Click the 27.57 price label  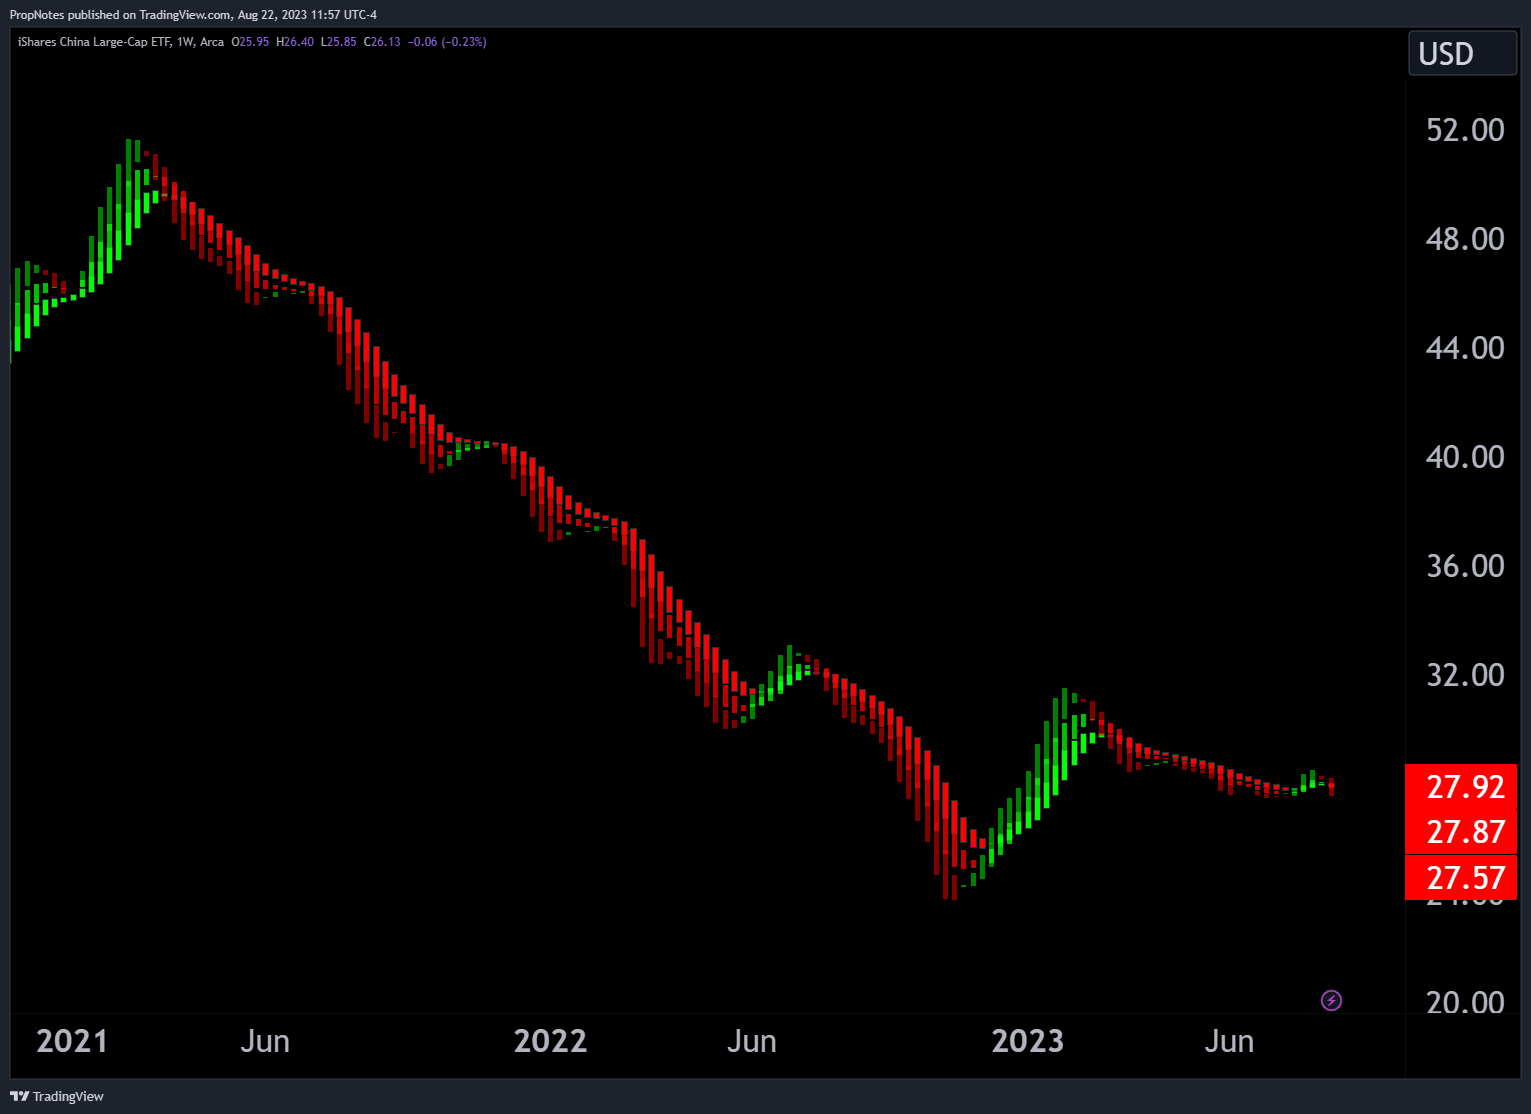(1461, 877)
